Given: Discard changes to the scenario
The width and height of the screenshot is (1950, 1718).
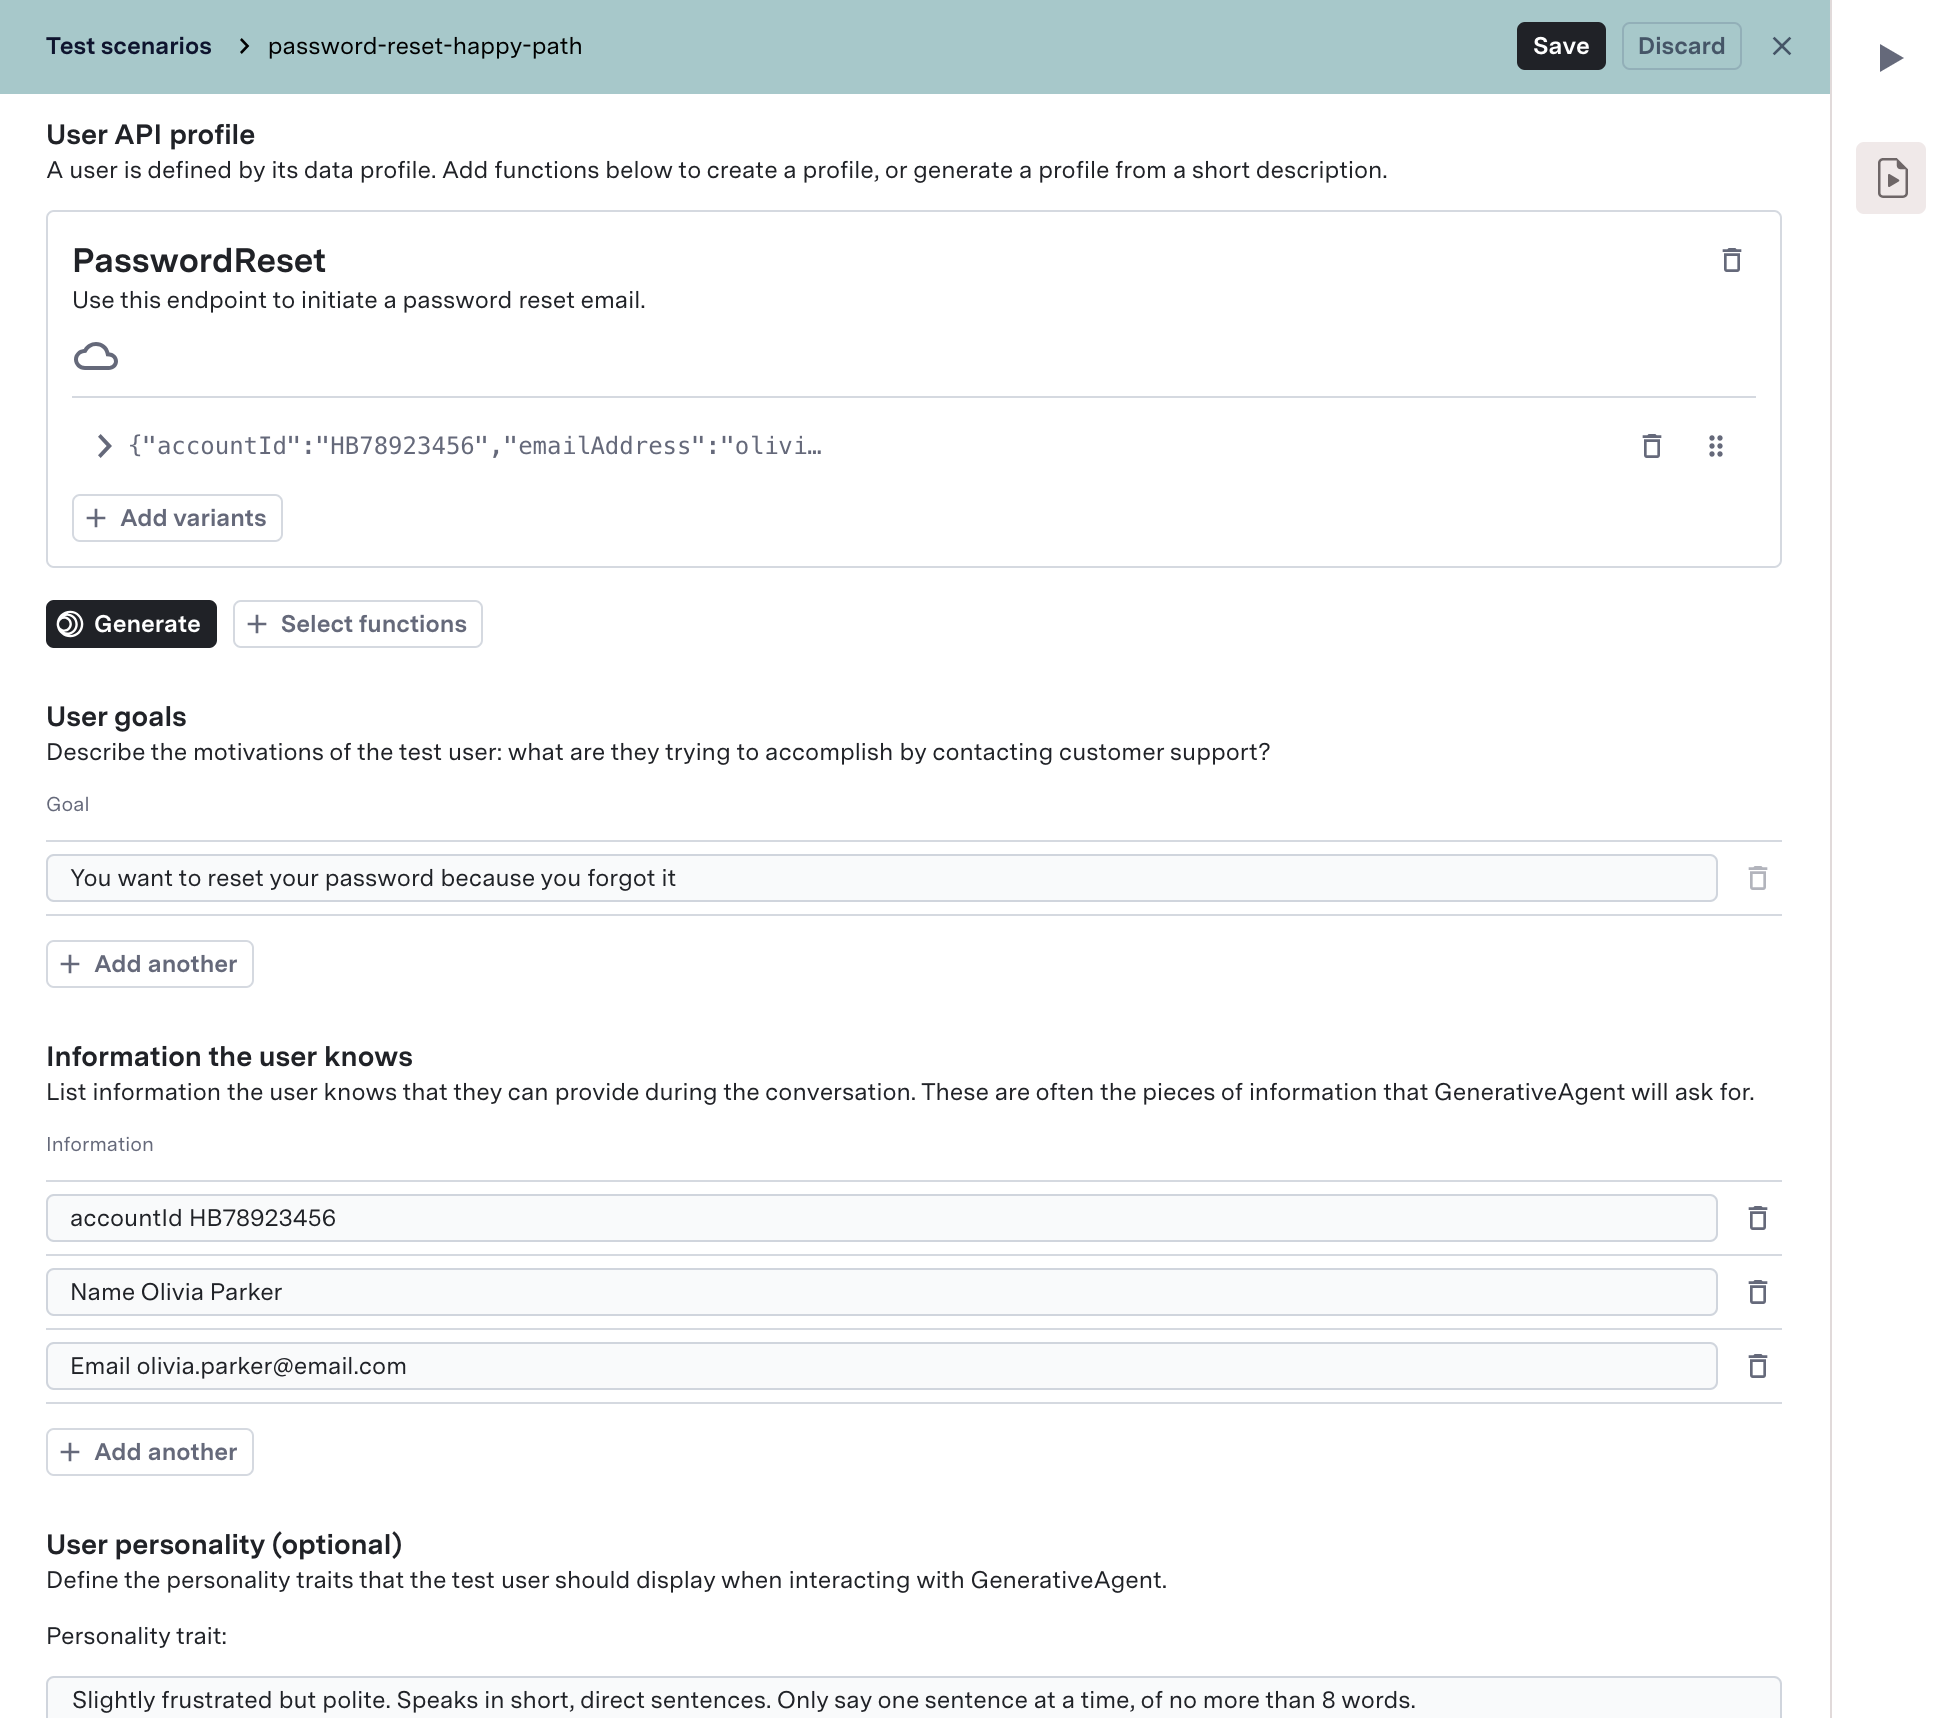Looking at the screenshot, I should pyautogui.click(x=1680, y=46).
